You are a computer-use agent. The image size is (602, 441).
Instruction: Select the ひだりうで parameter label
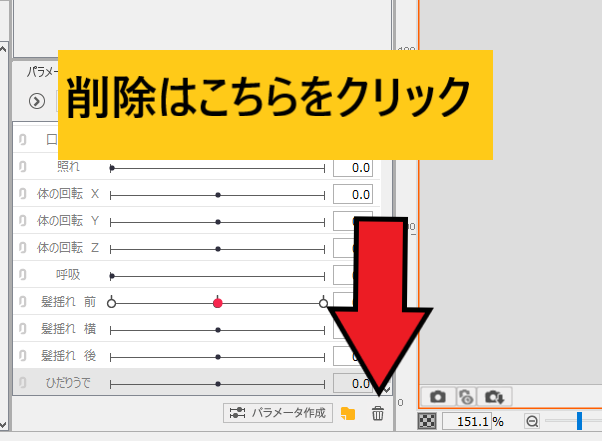tap(68, 383)
